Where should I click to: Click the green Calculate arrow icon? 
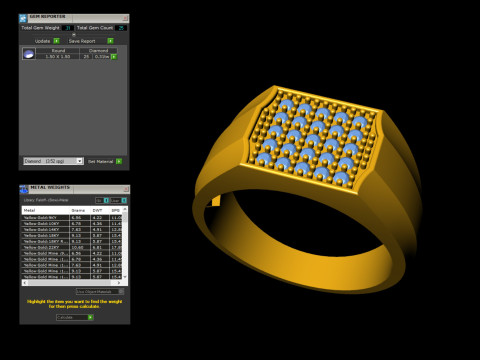pyautogui.click(x=91, y=317)
